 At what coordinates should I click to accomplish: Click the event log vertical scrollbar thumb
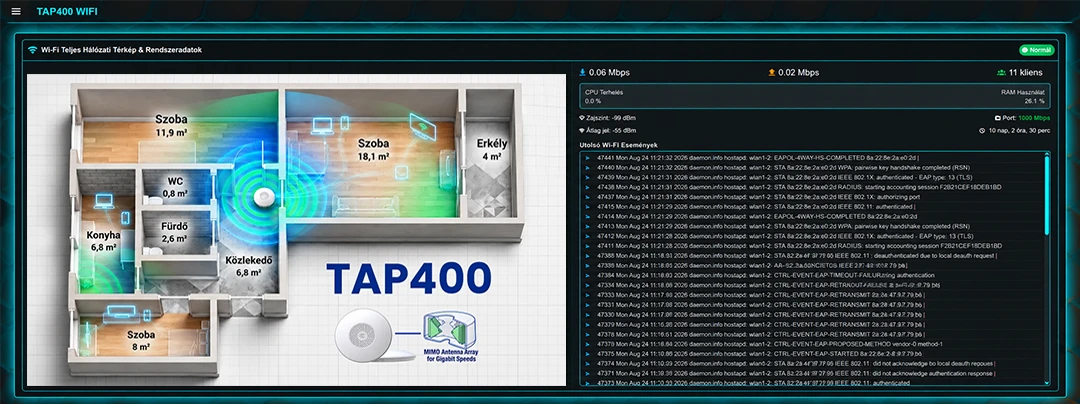coord(1047,193)
